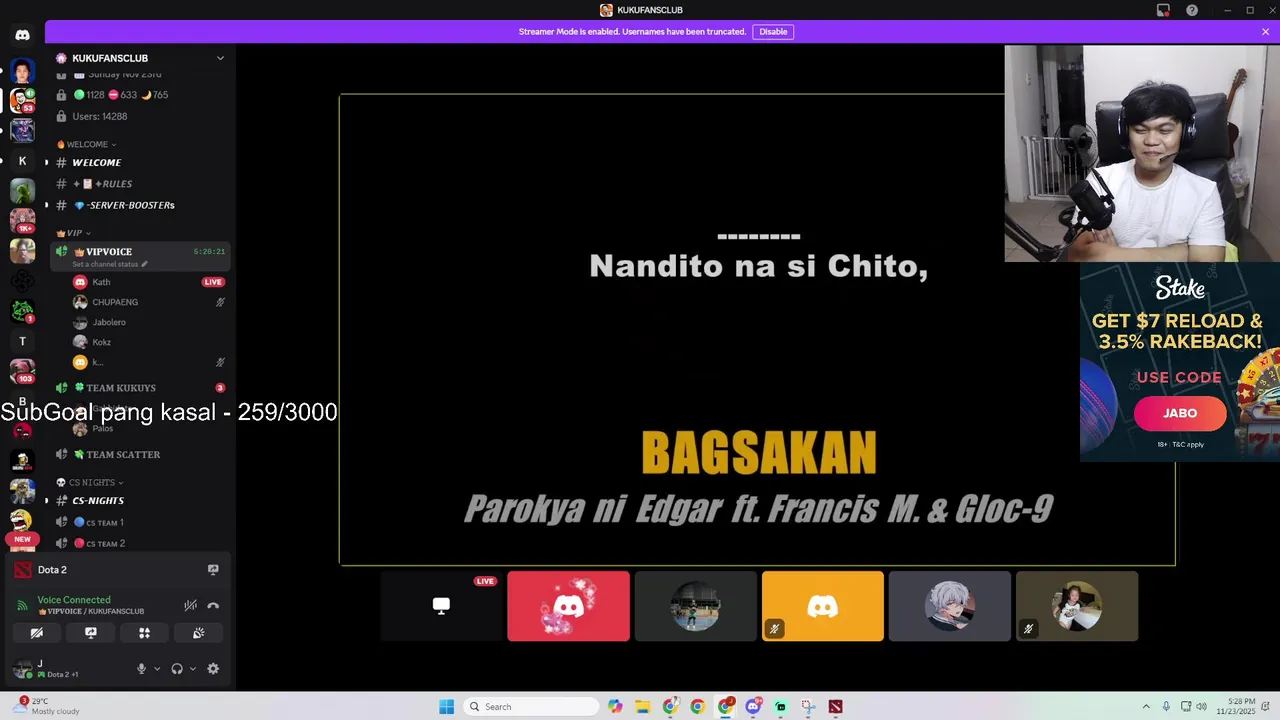Click Voice Connected status text
Screen dimensions: 1280x720
pyautogui.click(x=73, y=600)
